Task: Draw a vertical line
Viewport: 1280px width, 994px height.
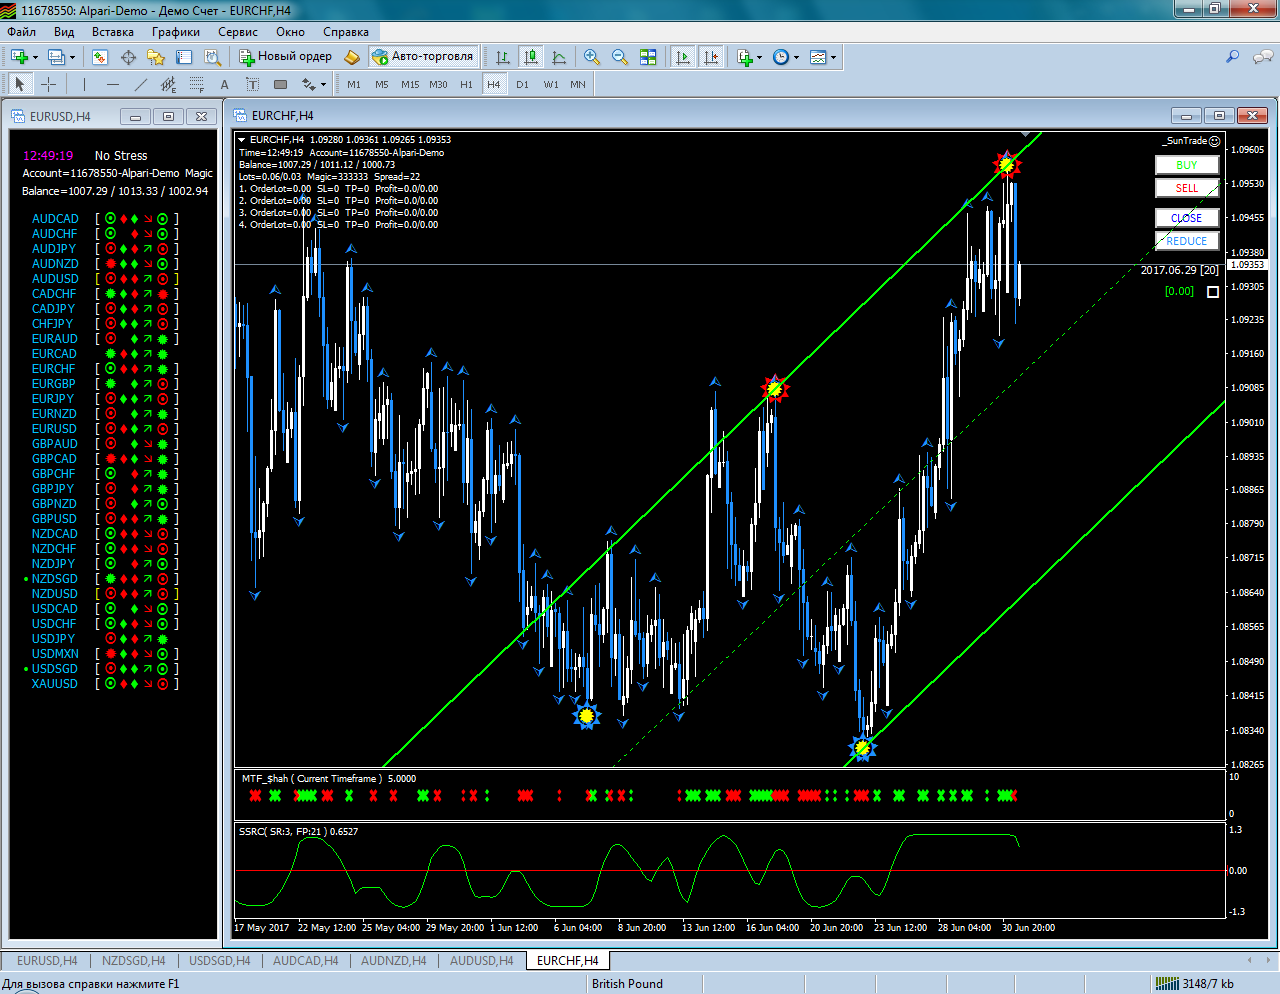Action: (85, 84)
